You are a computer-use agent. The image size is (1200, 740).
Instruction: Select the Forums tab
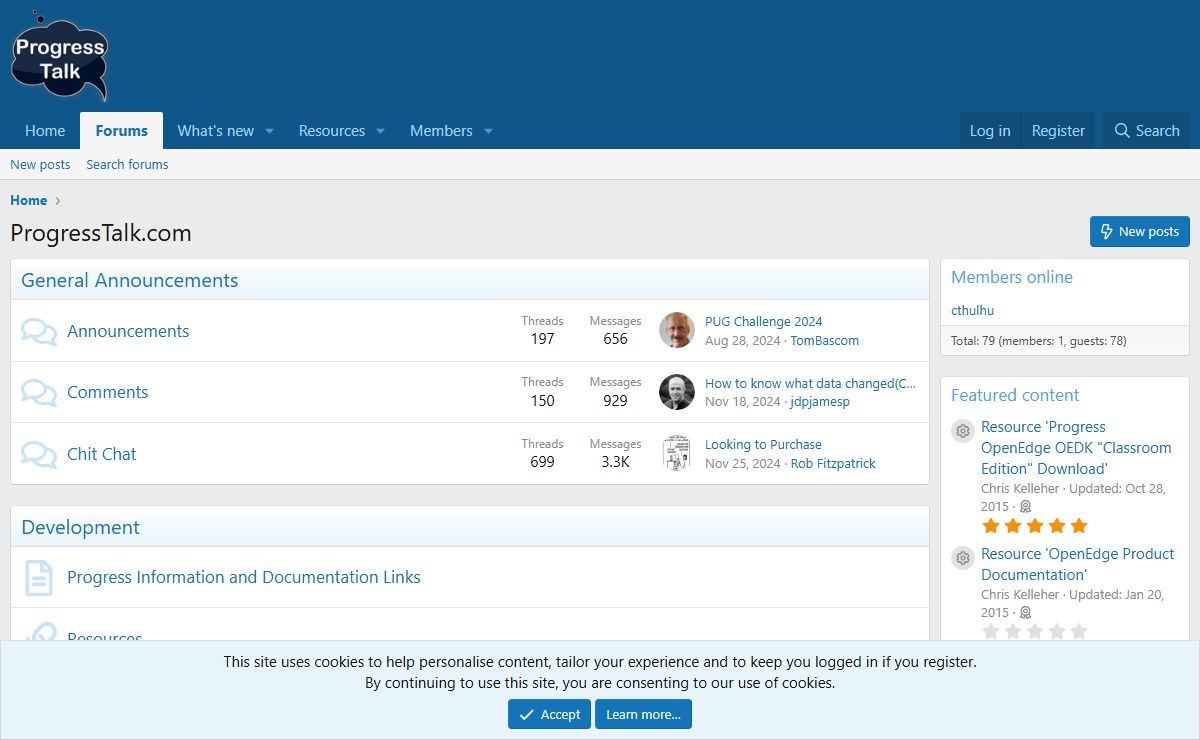tap(122, 131)
